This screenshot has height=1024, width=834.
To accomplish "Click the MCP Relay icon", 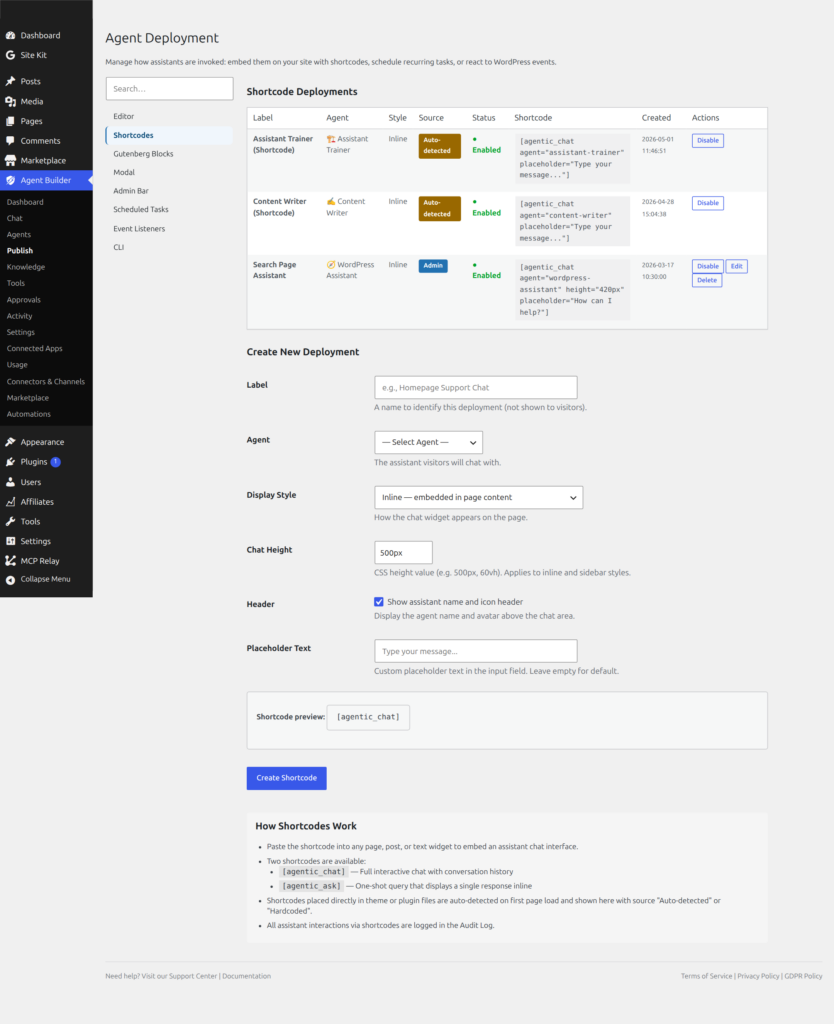I will click(10, 560).
